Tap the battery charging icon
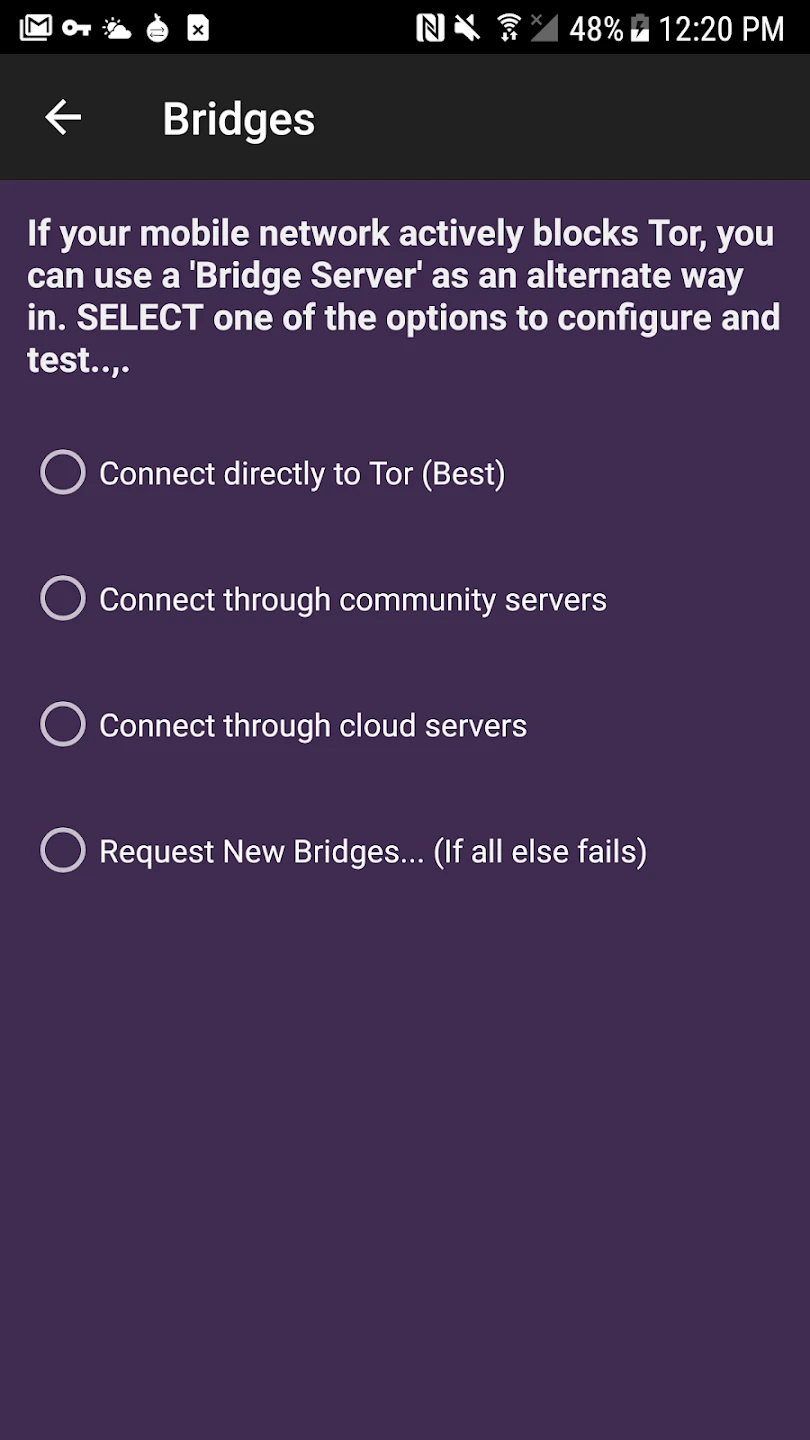 640,28
